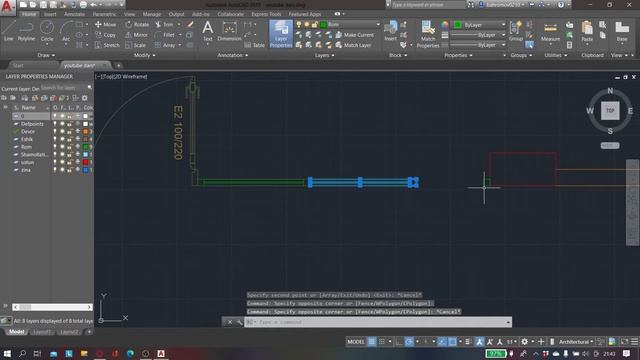Open the Express Tools ribbon tab
640x360 pixels.
266,14
